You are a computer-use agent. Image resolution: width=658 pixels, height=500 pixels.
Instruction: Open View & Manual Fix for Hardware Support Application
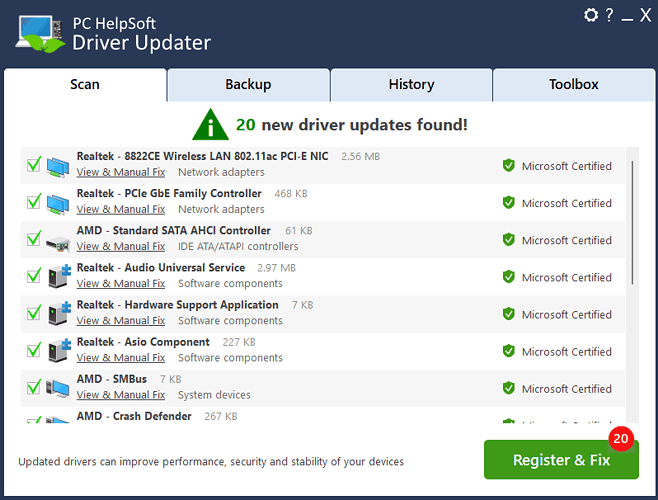click(x=121, y=321)
